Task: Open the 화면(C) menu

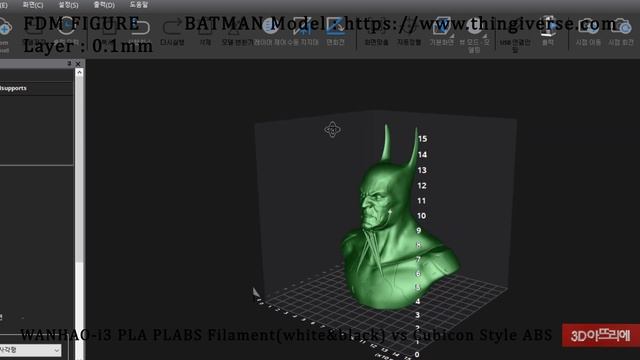Action: coord(33,5)
